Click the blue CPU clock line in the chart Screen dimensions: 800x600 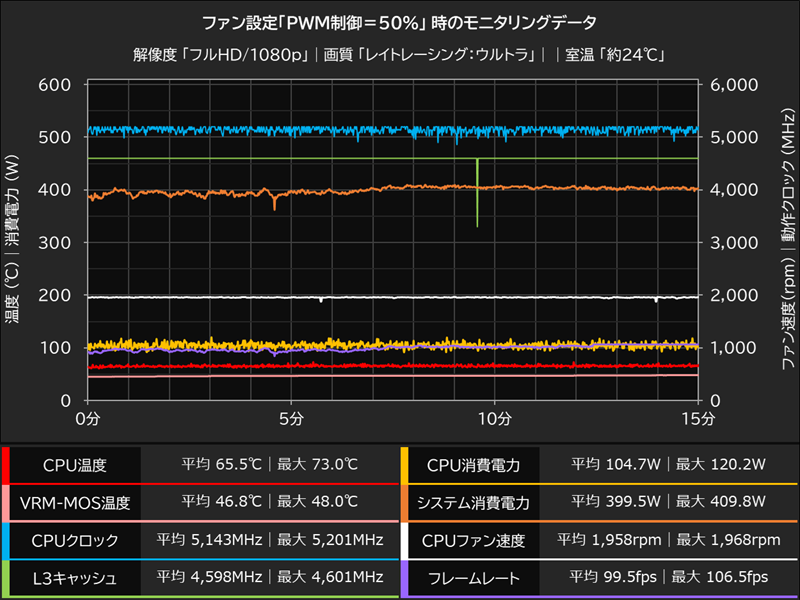[x=300, y=129]
